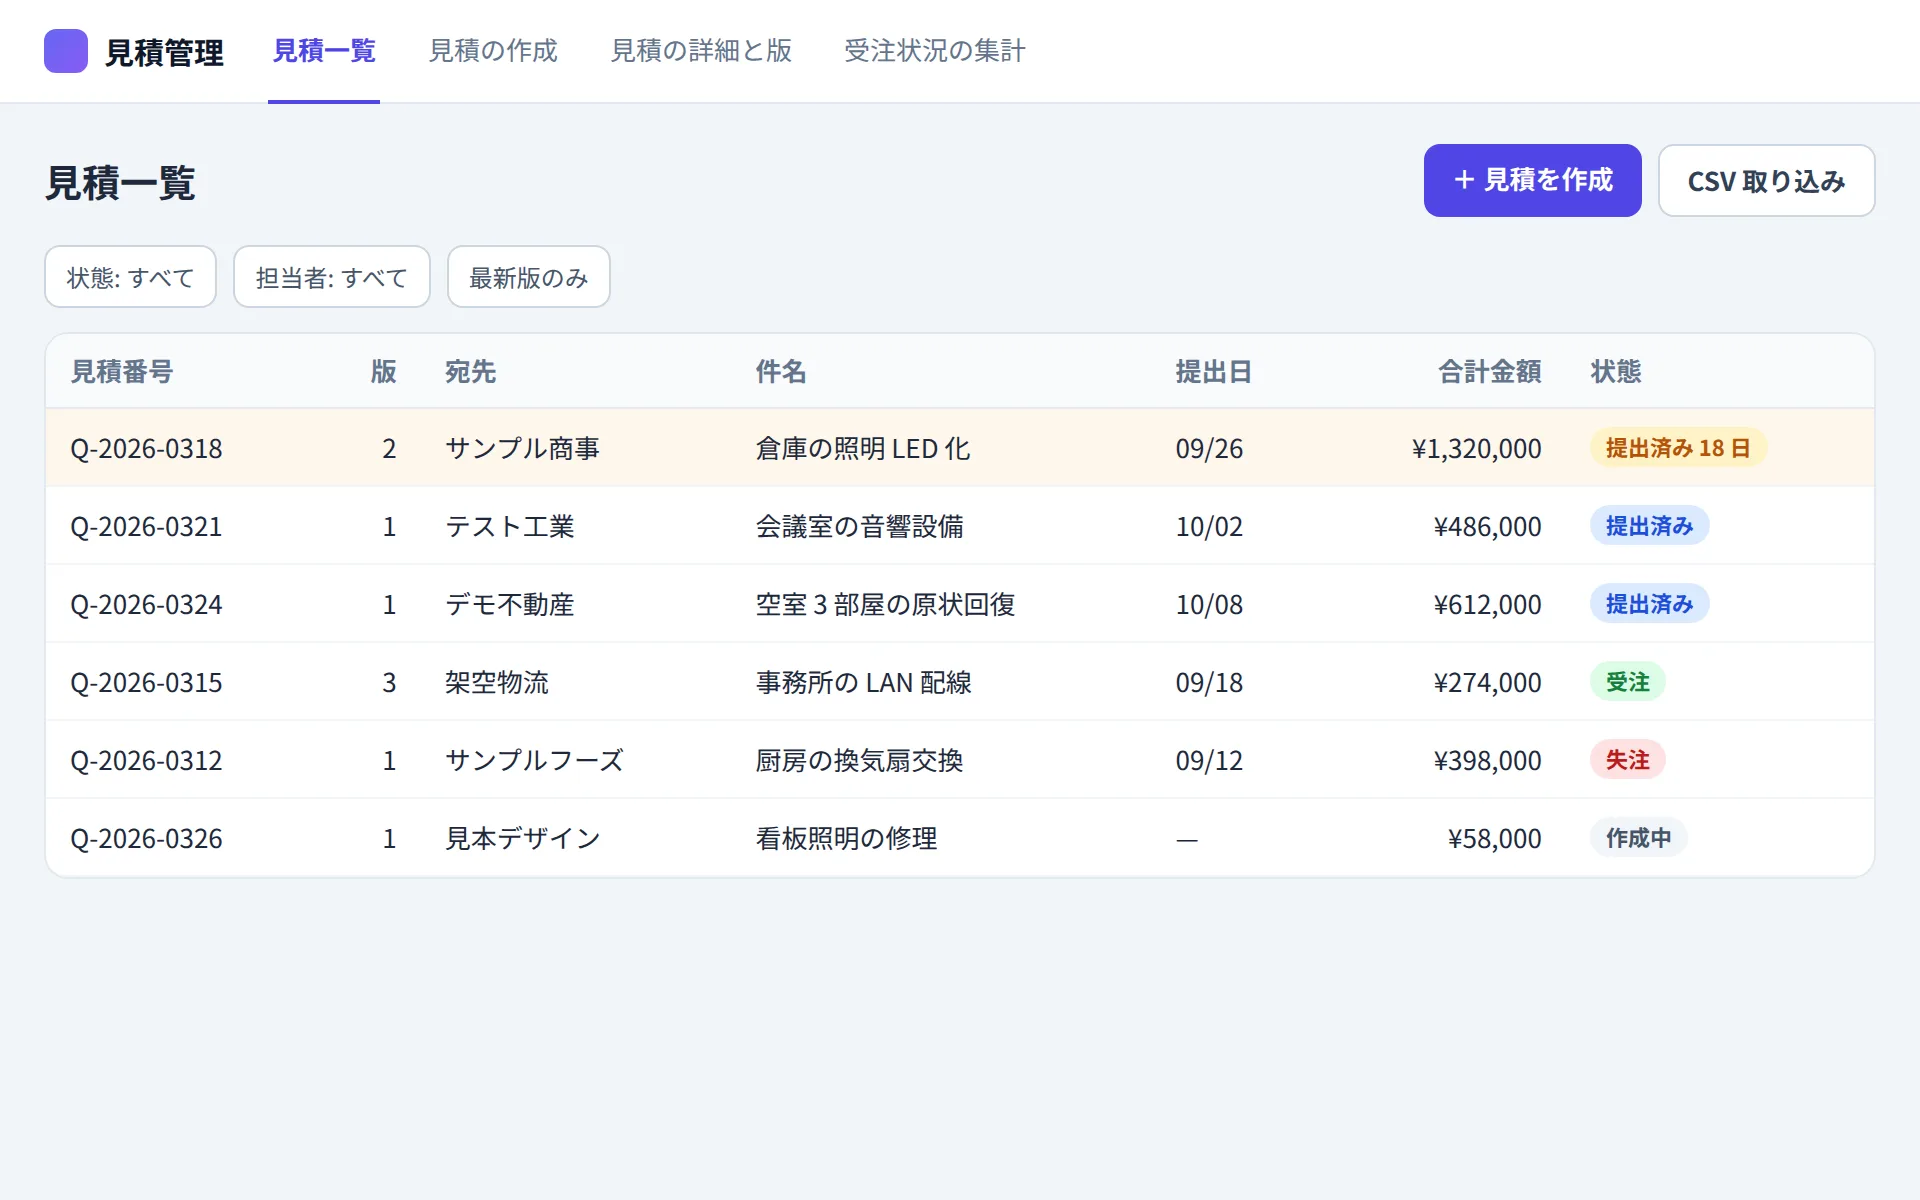
Task: Switch to the 見積一覧 tab
Action: [324, 51]
